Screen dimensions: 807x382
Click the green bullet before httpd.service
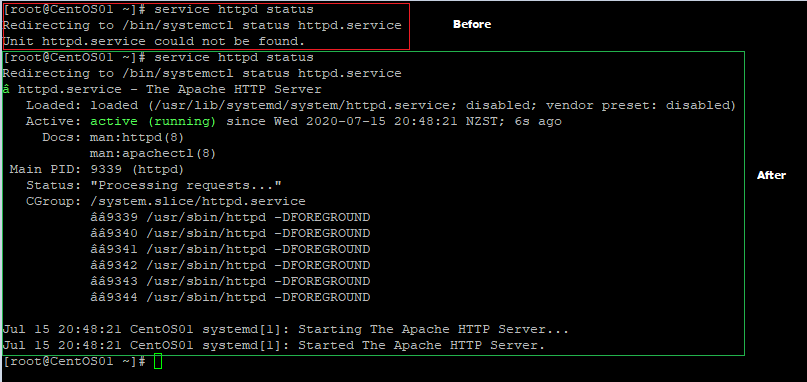[x=6, y=90]
